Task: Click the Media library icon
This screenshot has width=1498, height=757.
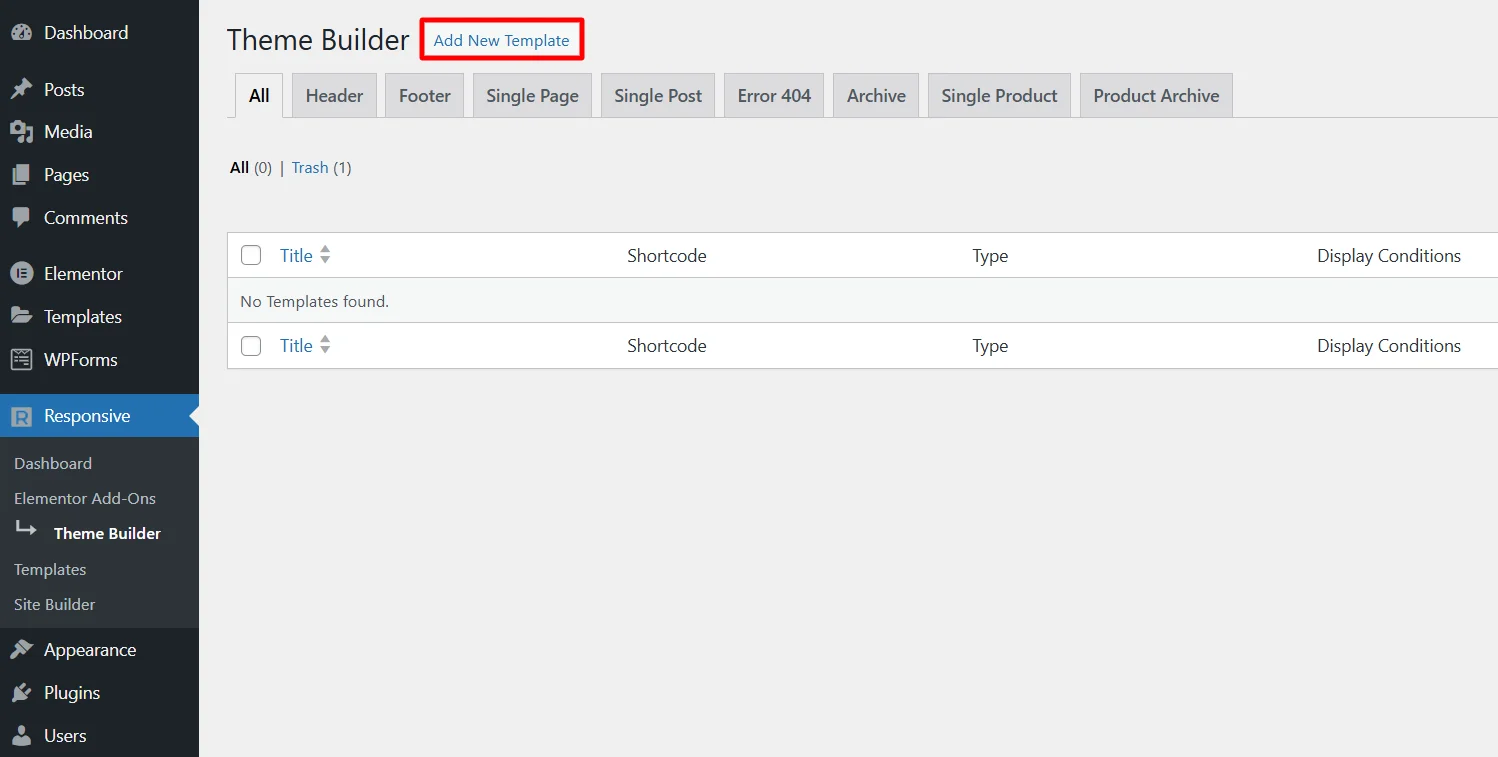Action: tap(21, 132)
